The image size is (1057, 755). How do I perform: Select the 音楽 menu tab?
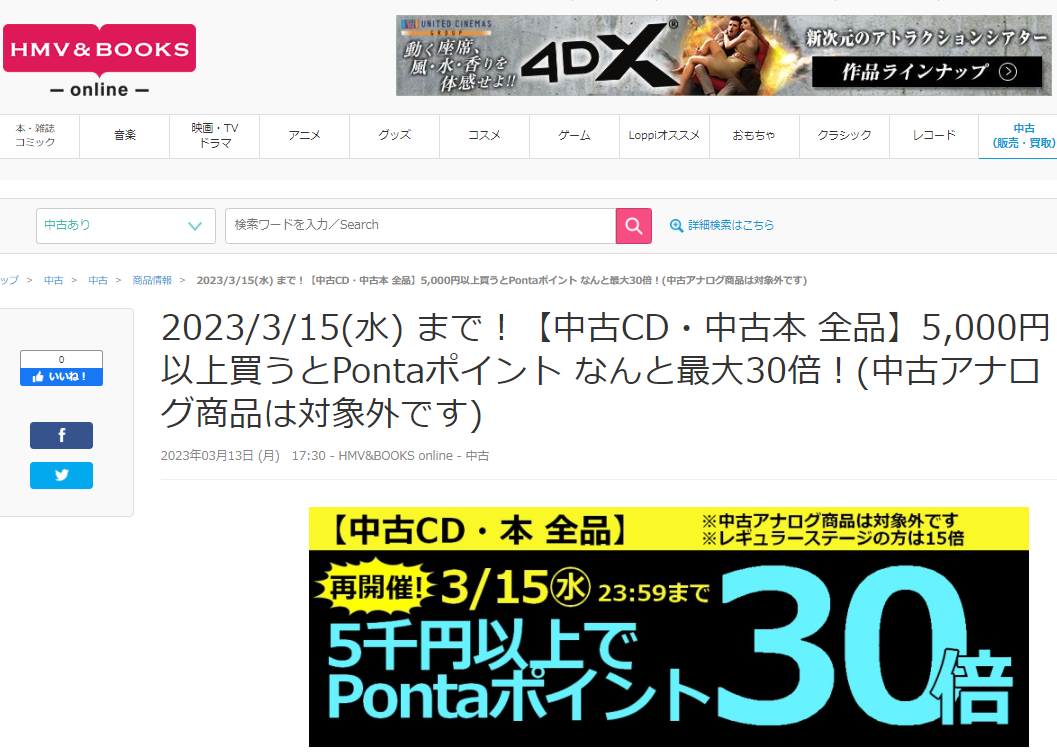coord(125,135)
